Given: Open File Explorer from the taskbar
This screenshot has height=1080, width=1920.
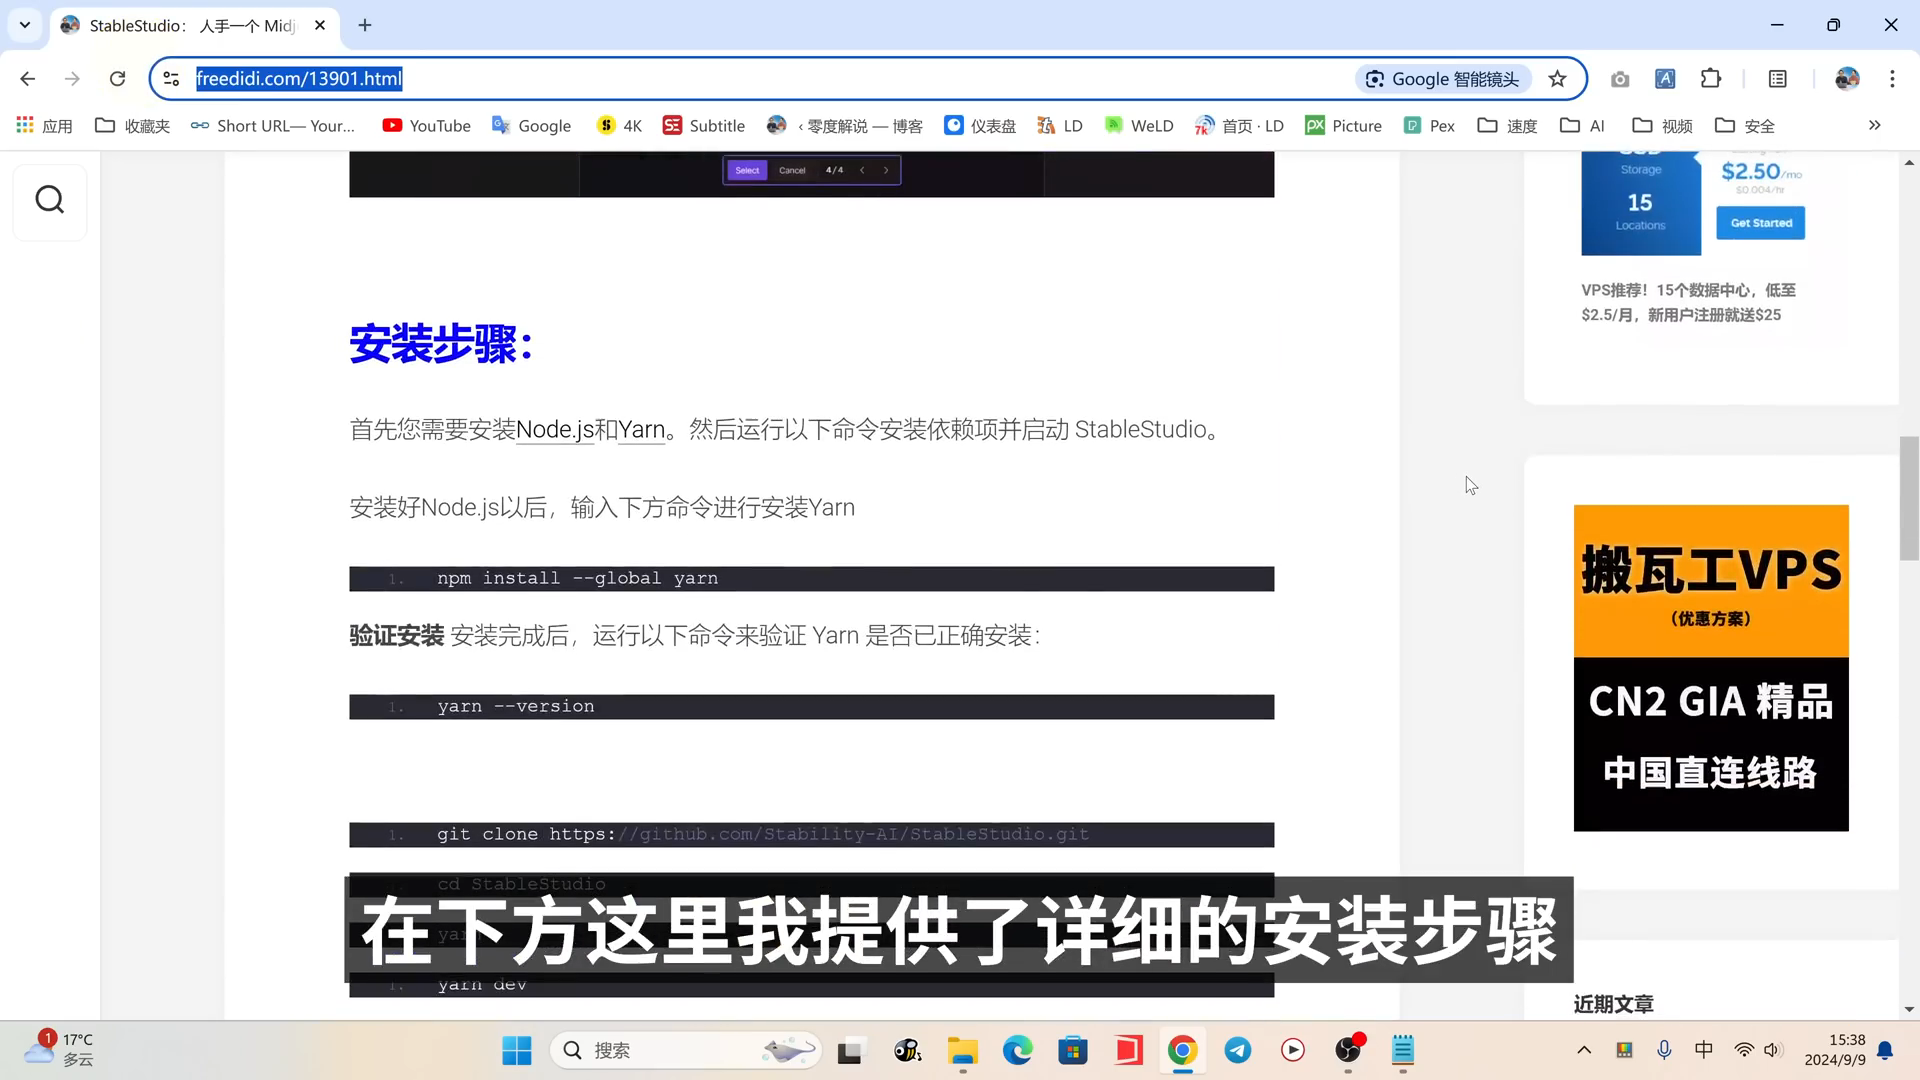Looking at the screenshot, I should 962,1050.
